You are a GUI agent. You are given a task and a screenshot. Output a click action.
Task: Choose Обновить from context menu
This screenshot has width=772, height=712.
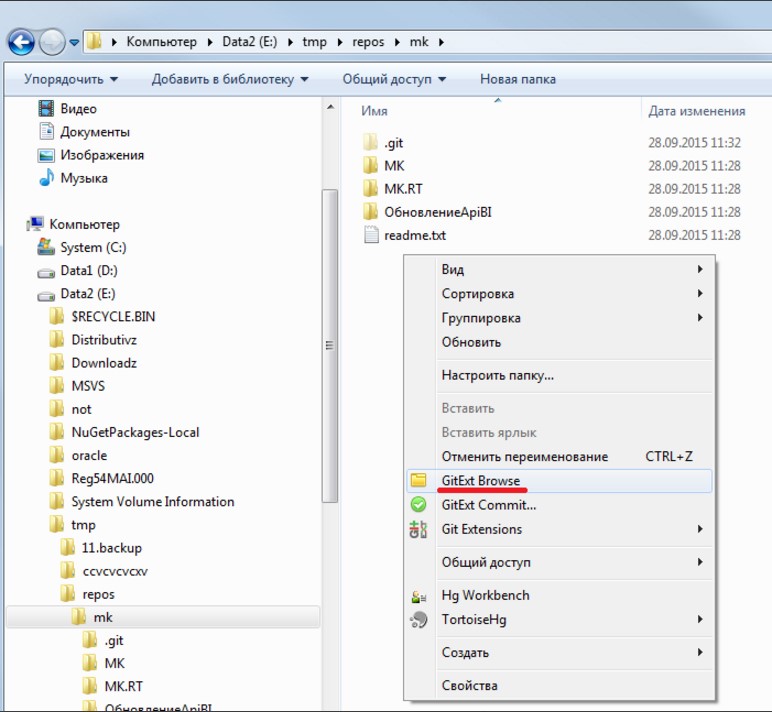471,342
